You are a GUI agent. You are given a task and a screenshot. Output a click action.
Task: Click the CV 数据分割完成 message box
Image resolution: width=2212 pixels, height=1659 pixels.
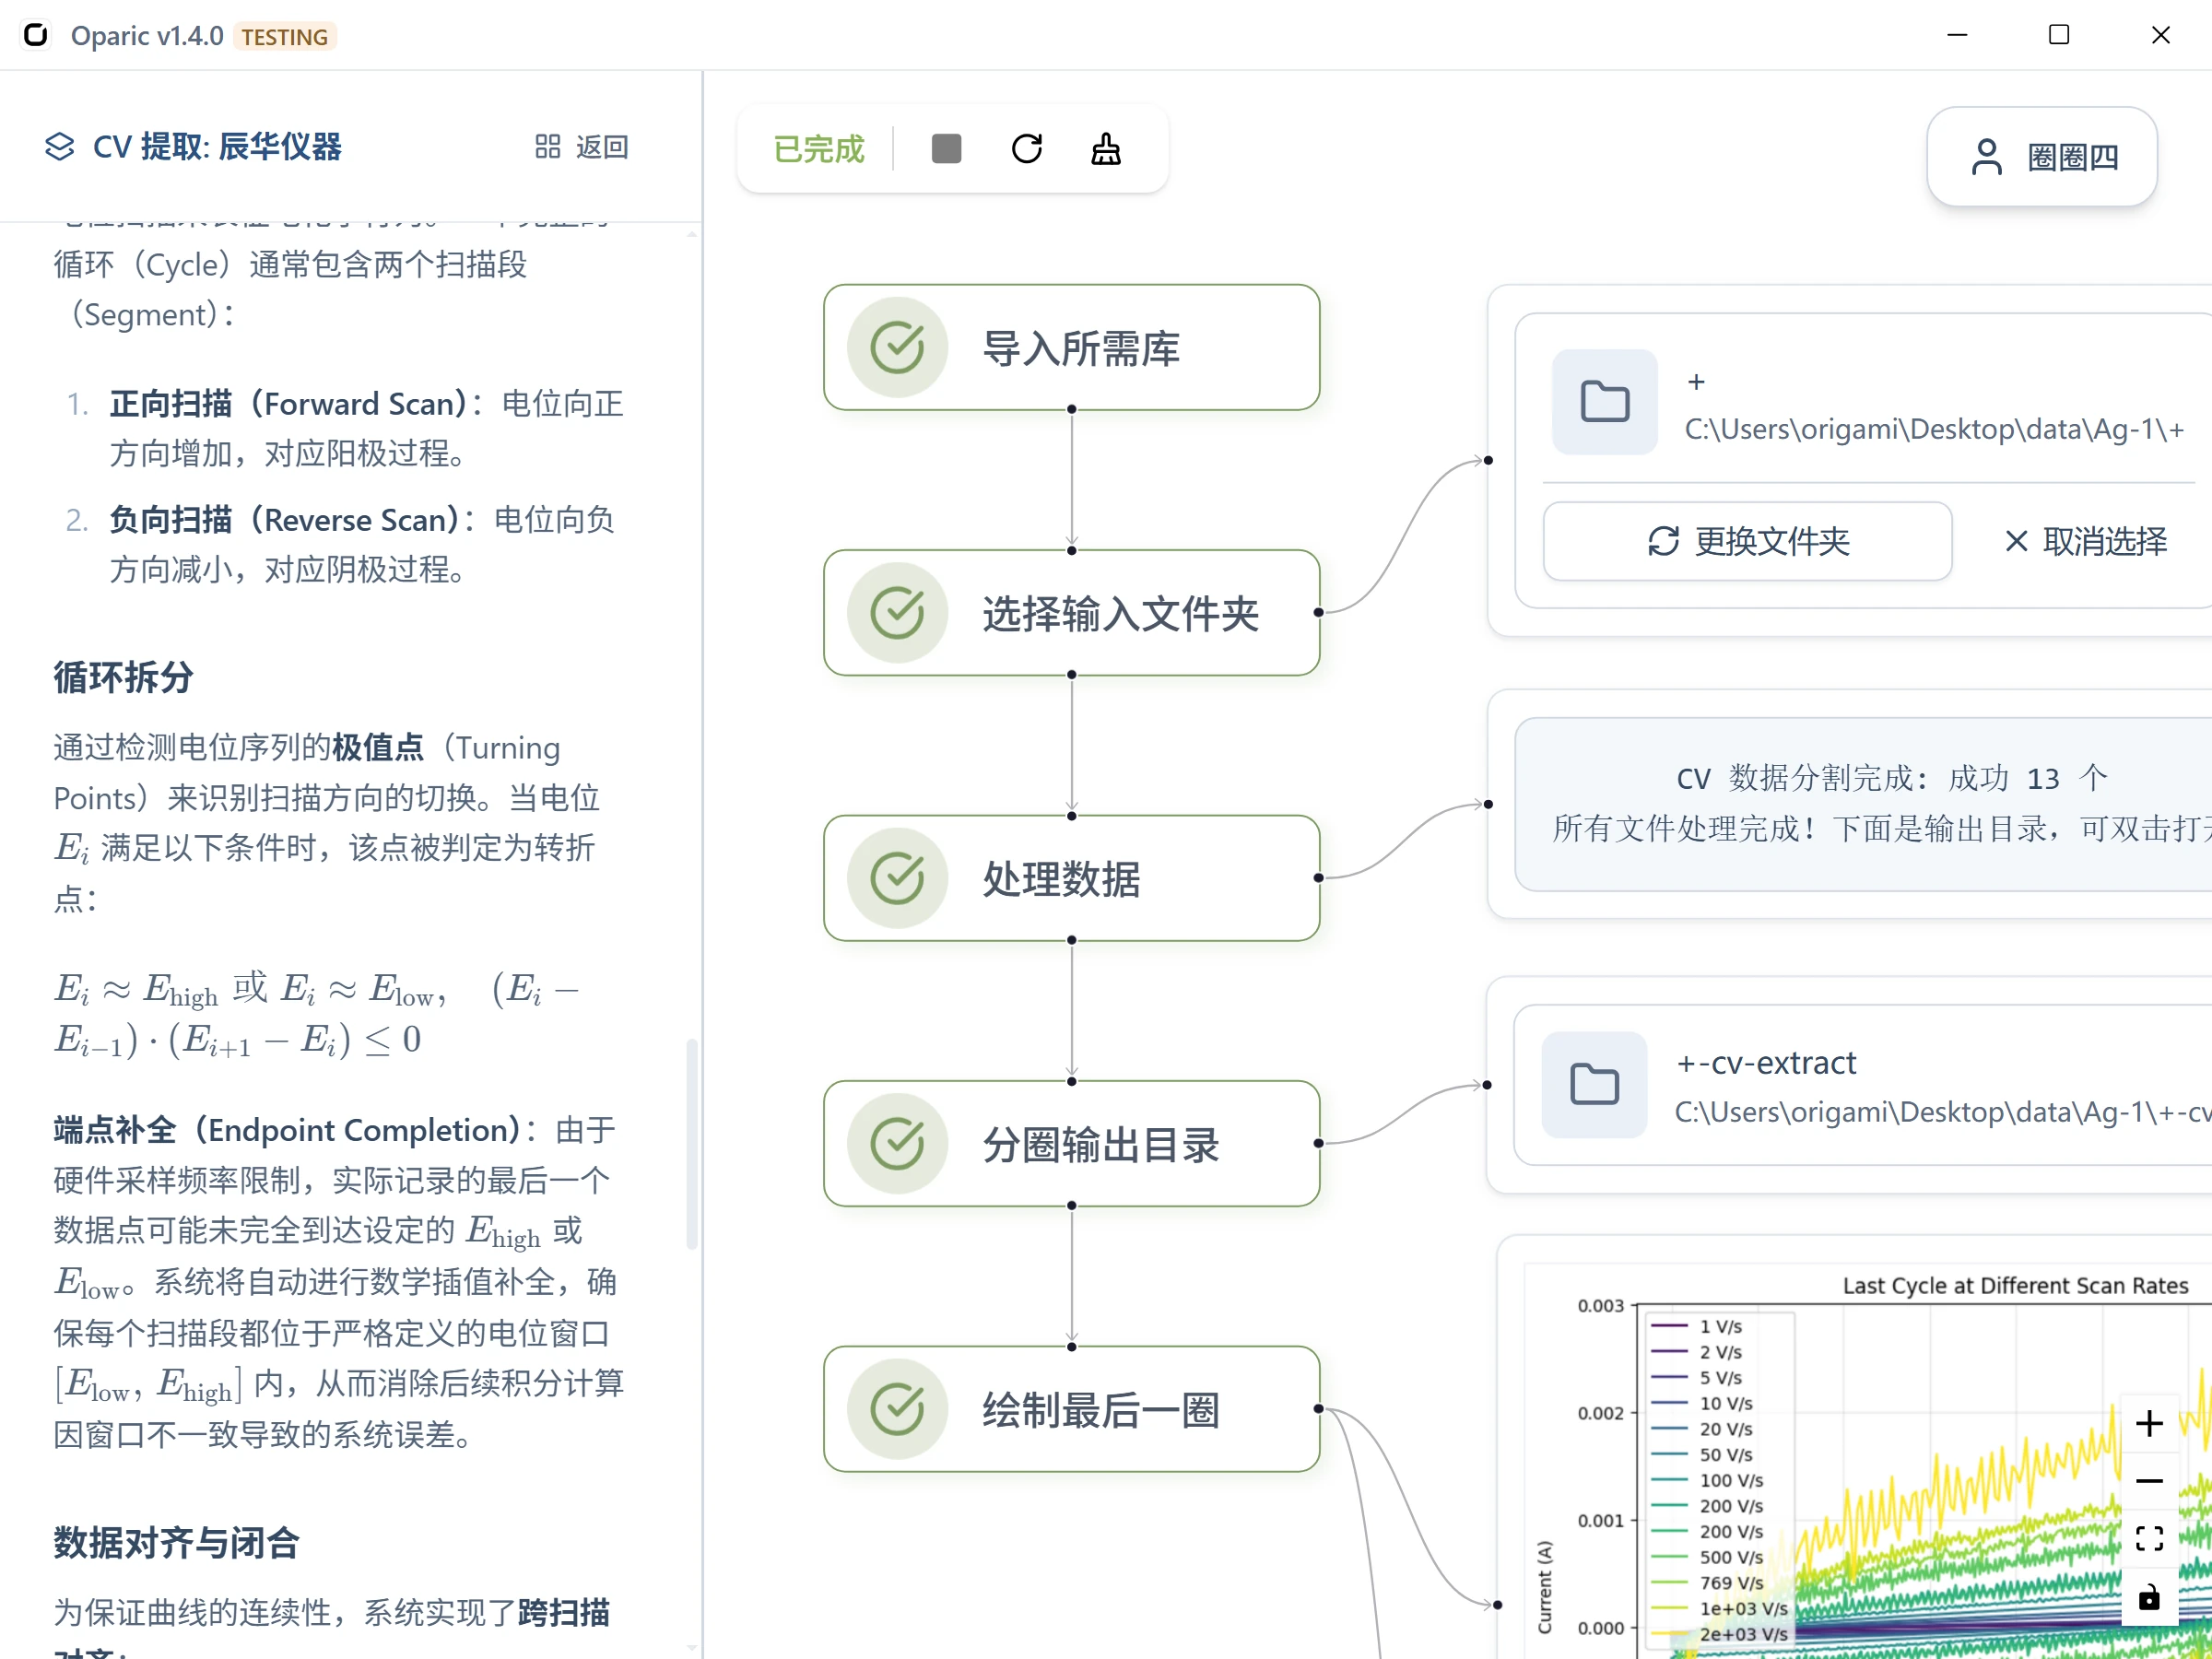pyautogui.click(x=1863, y=804)
